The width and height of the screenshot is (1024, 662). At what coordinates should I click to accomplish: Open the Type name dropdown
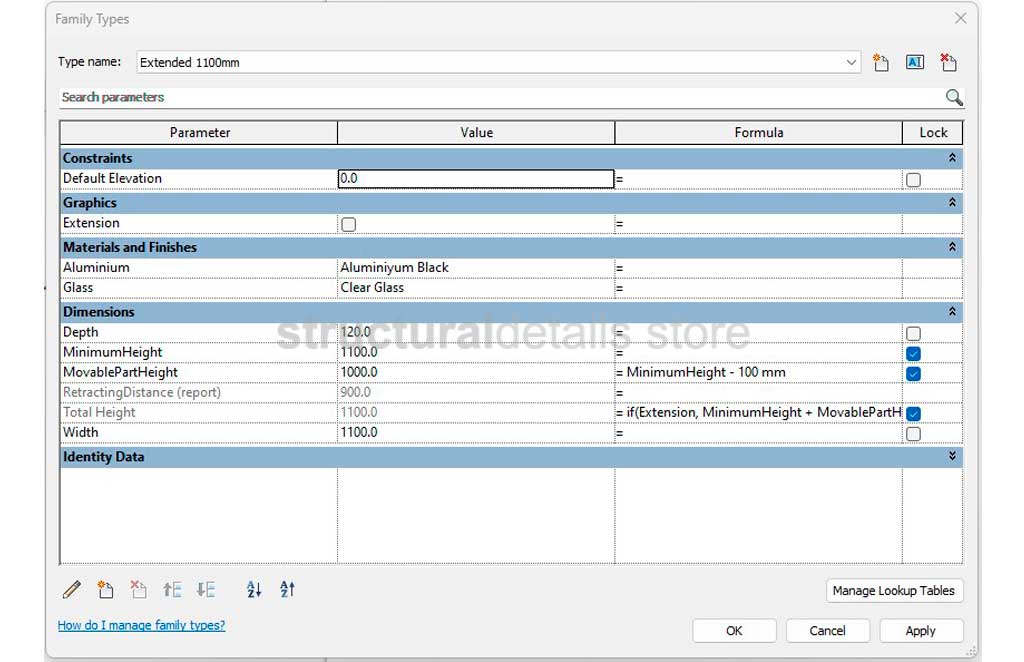pyautogui.click(x=851, y=62)
